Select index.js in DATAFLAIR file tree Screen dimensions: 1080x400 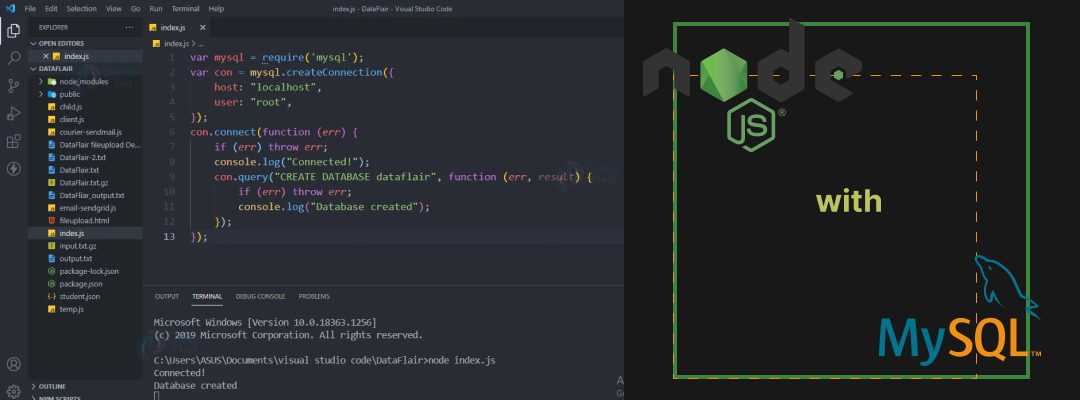(x=72, y=233)
